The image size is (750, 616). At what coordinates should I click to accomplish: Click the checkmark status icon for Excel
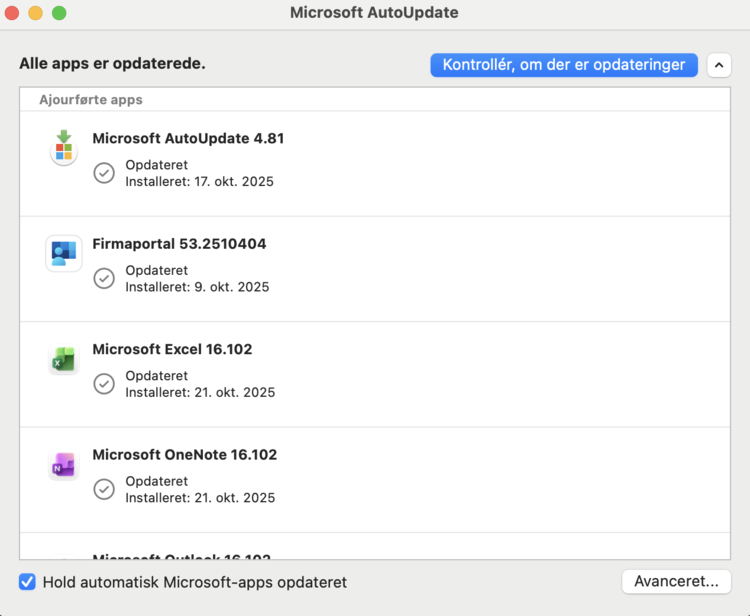104,384
